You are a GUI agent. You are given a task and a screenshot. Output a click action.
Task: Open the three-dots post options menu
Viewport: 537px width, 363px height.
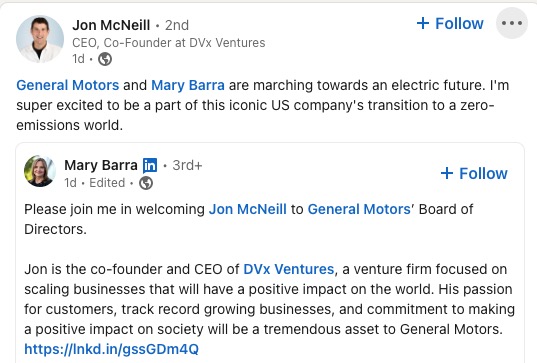512,23
